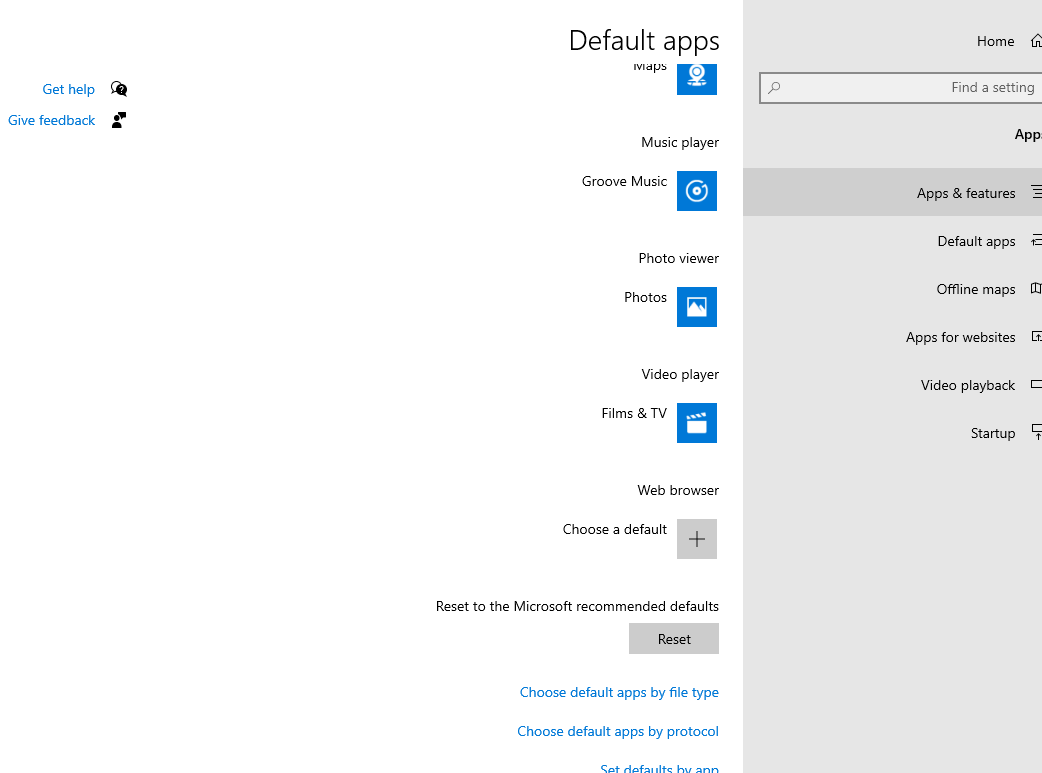Open Video playback settings

tap(892, 385)
